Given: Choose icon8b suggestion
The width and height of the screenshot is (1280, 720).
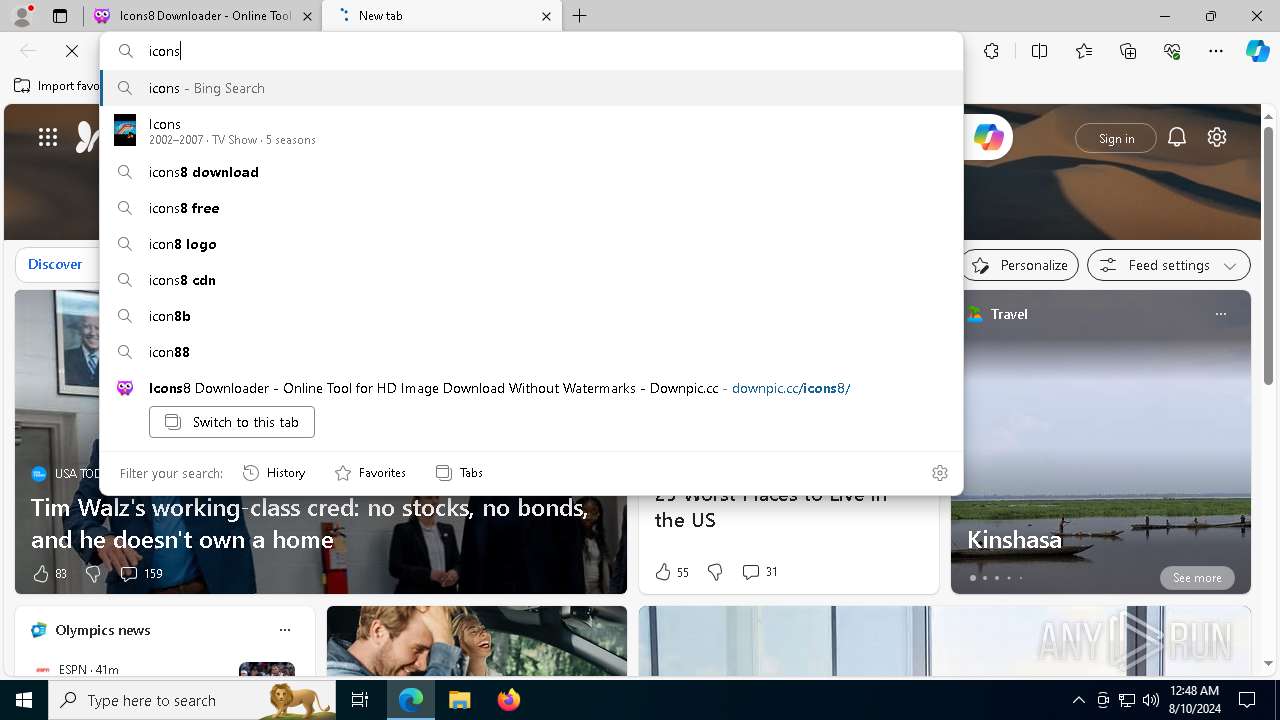Looking at the screenshot, I should pos(531,316).
